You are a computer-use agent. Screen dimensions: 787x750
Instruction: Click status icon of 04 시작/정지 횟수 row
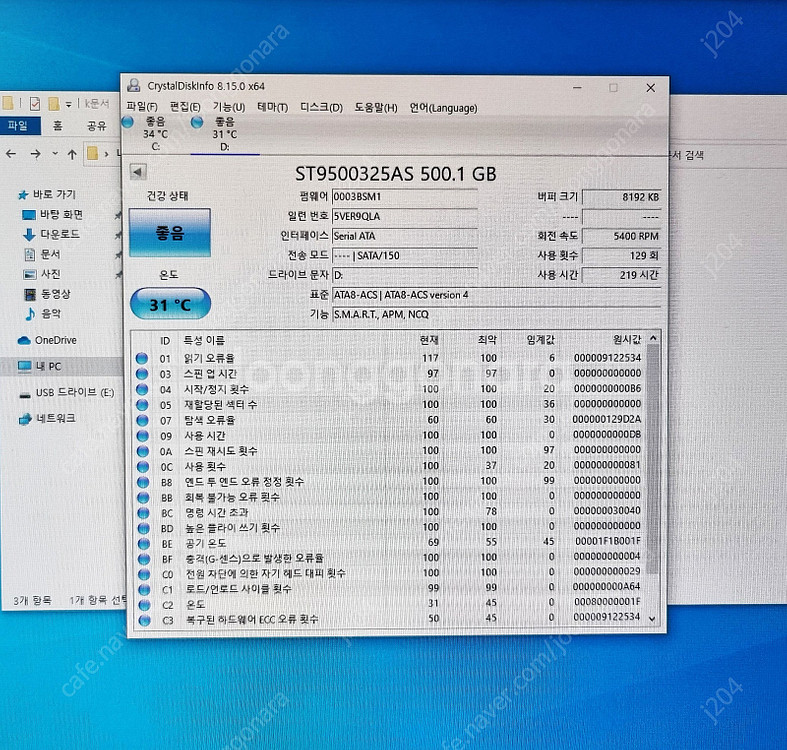coord(143,389)
